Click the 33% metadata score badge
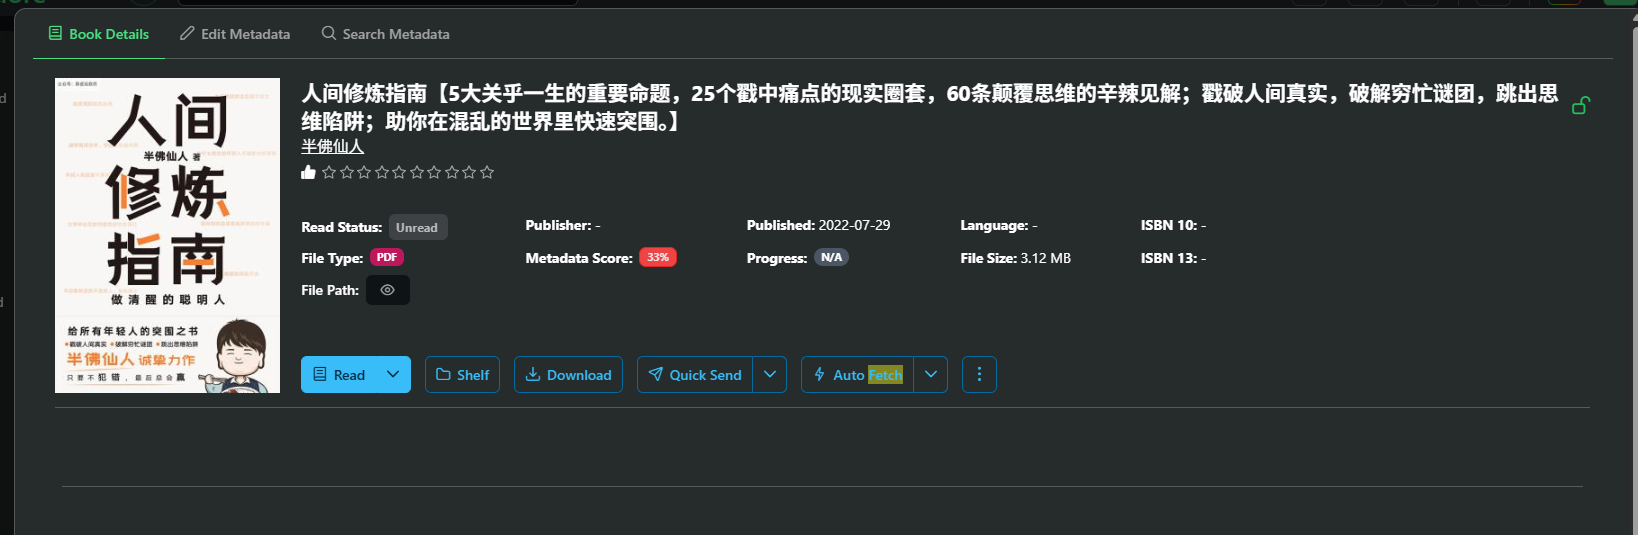Image resolution: width=1638 pixels, height=535 pixels. point(658,257)
